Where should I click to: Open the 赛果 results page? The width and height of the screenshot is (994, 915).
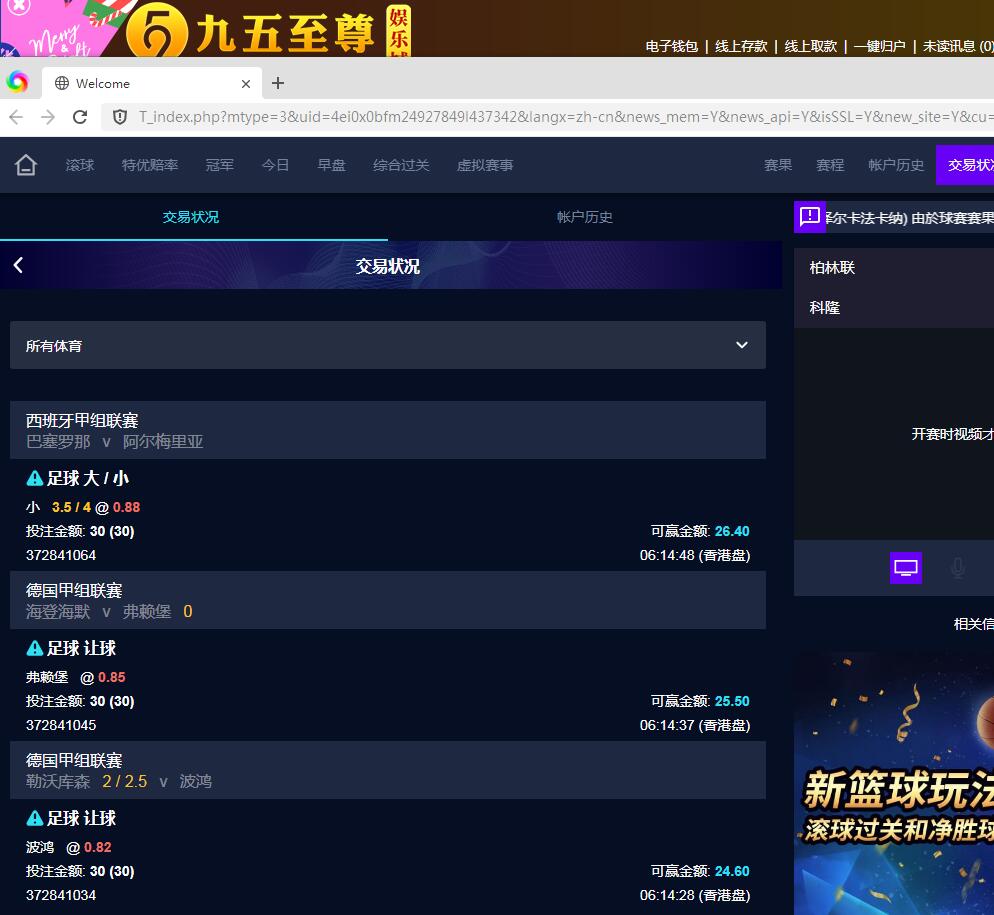[778, 165]
